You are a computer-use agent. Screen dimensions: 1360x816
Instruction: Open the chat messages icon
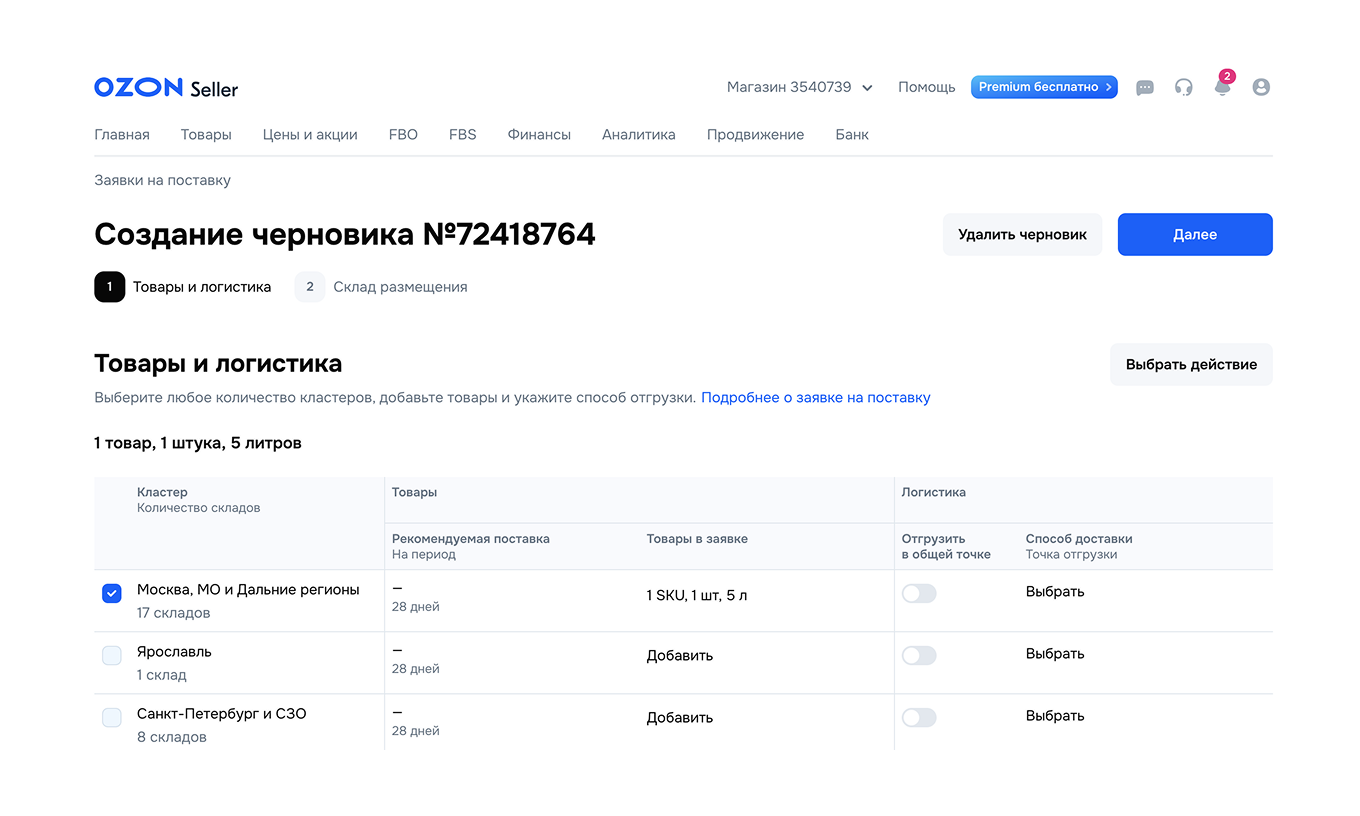[1144, 87]
